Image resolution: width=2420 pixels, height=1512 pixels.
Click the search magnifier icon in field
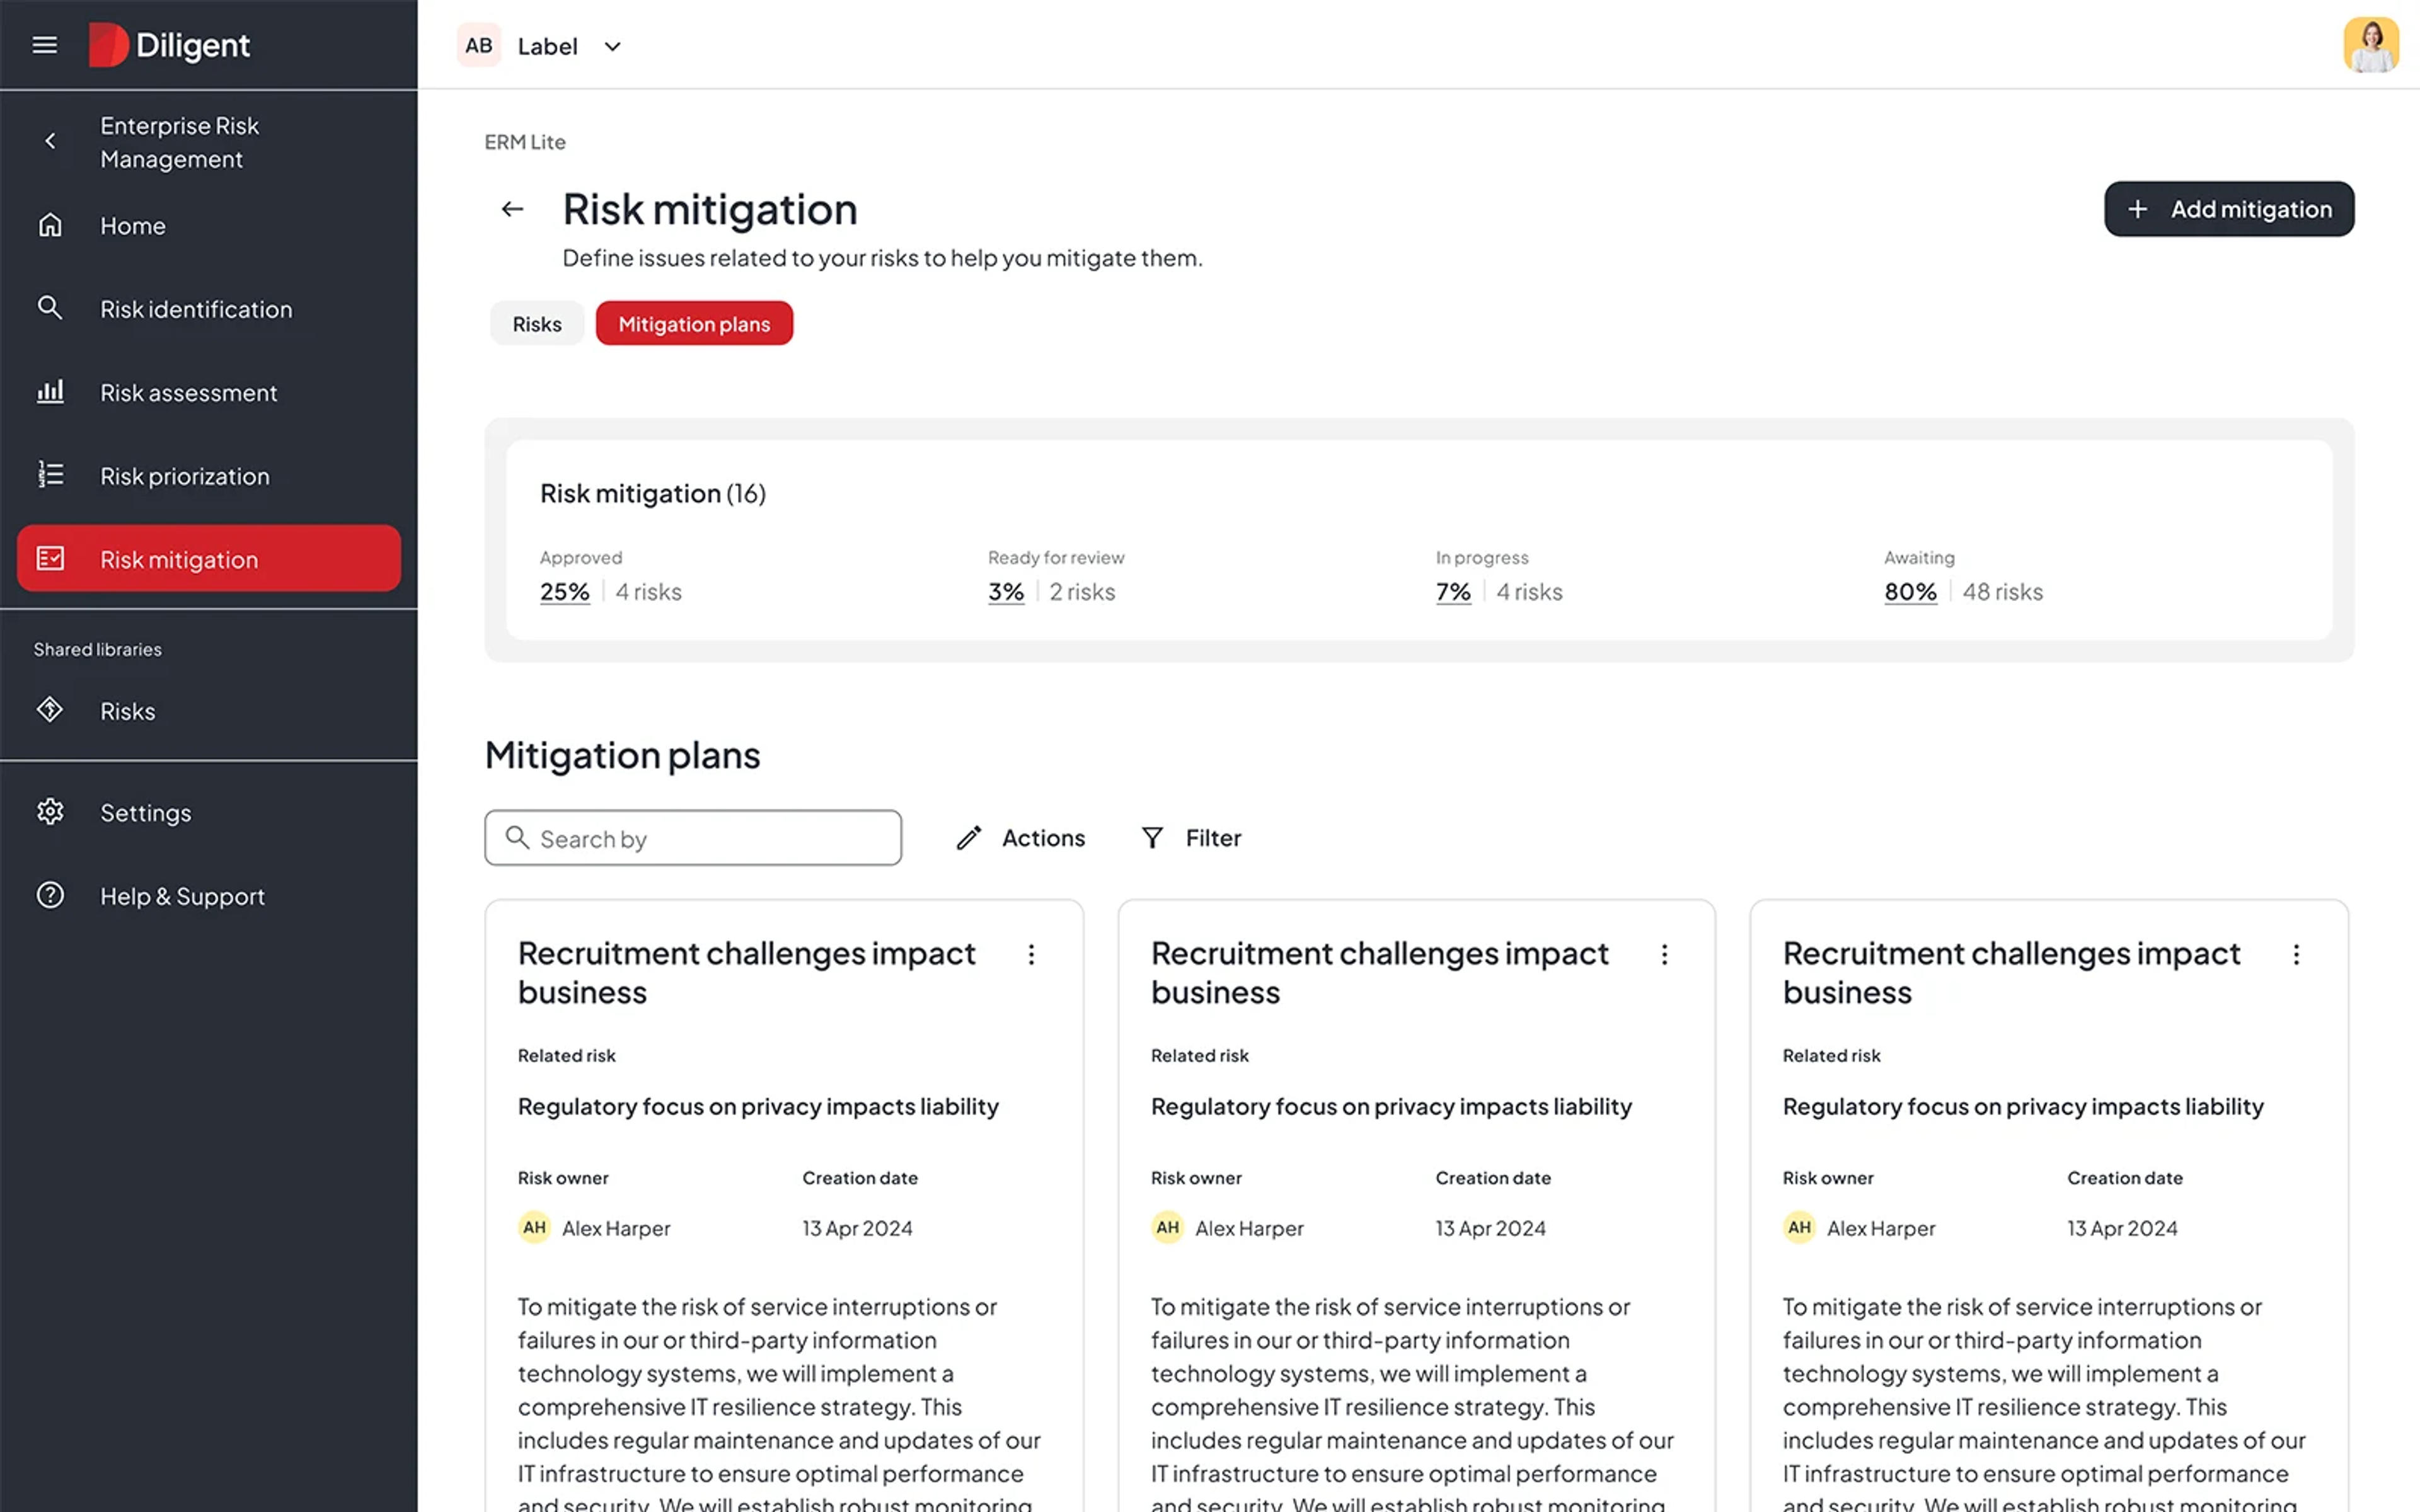(517, 837)
